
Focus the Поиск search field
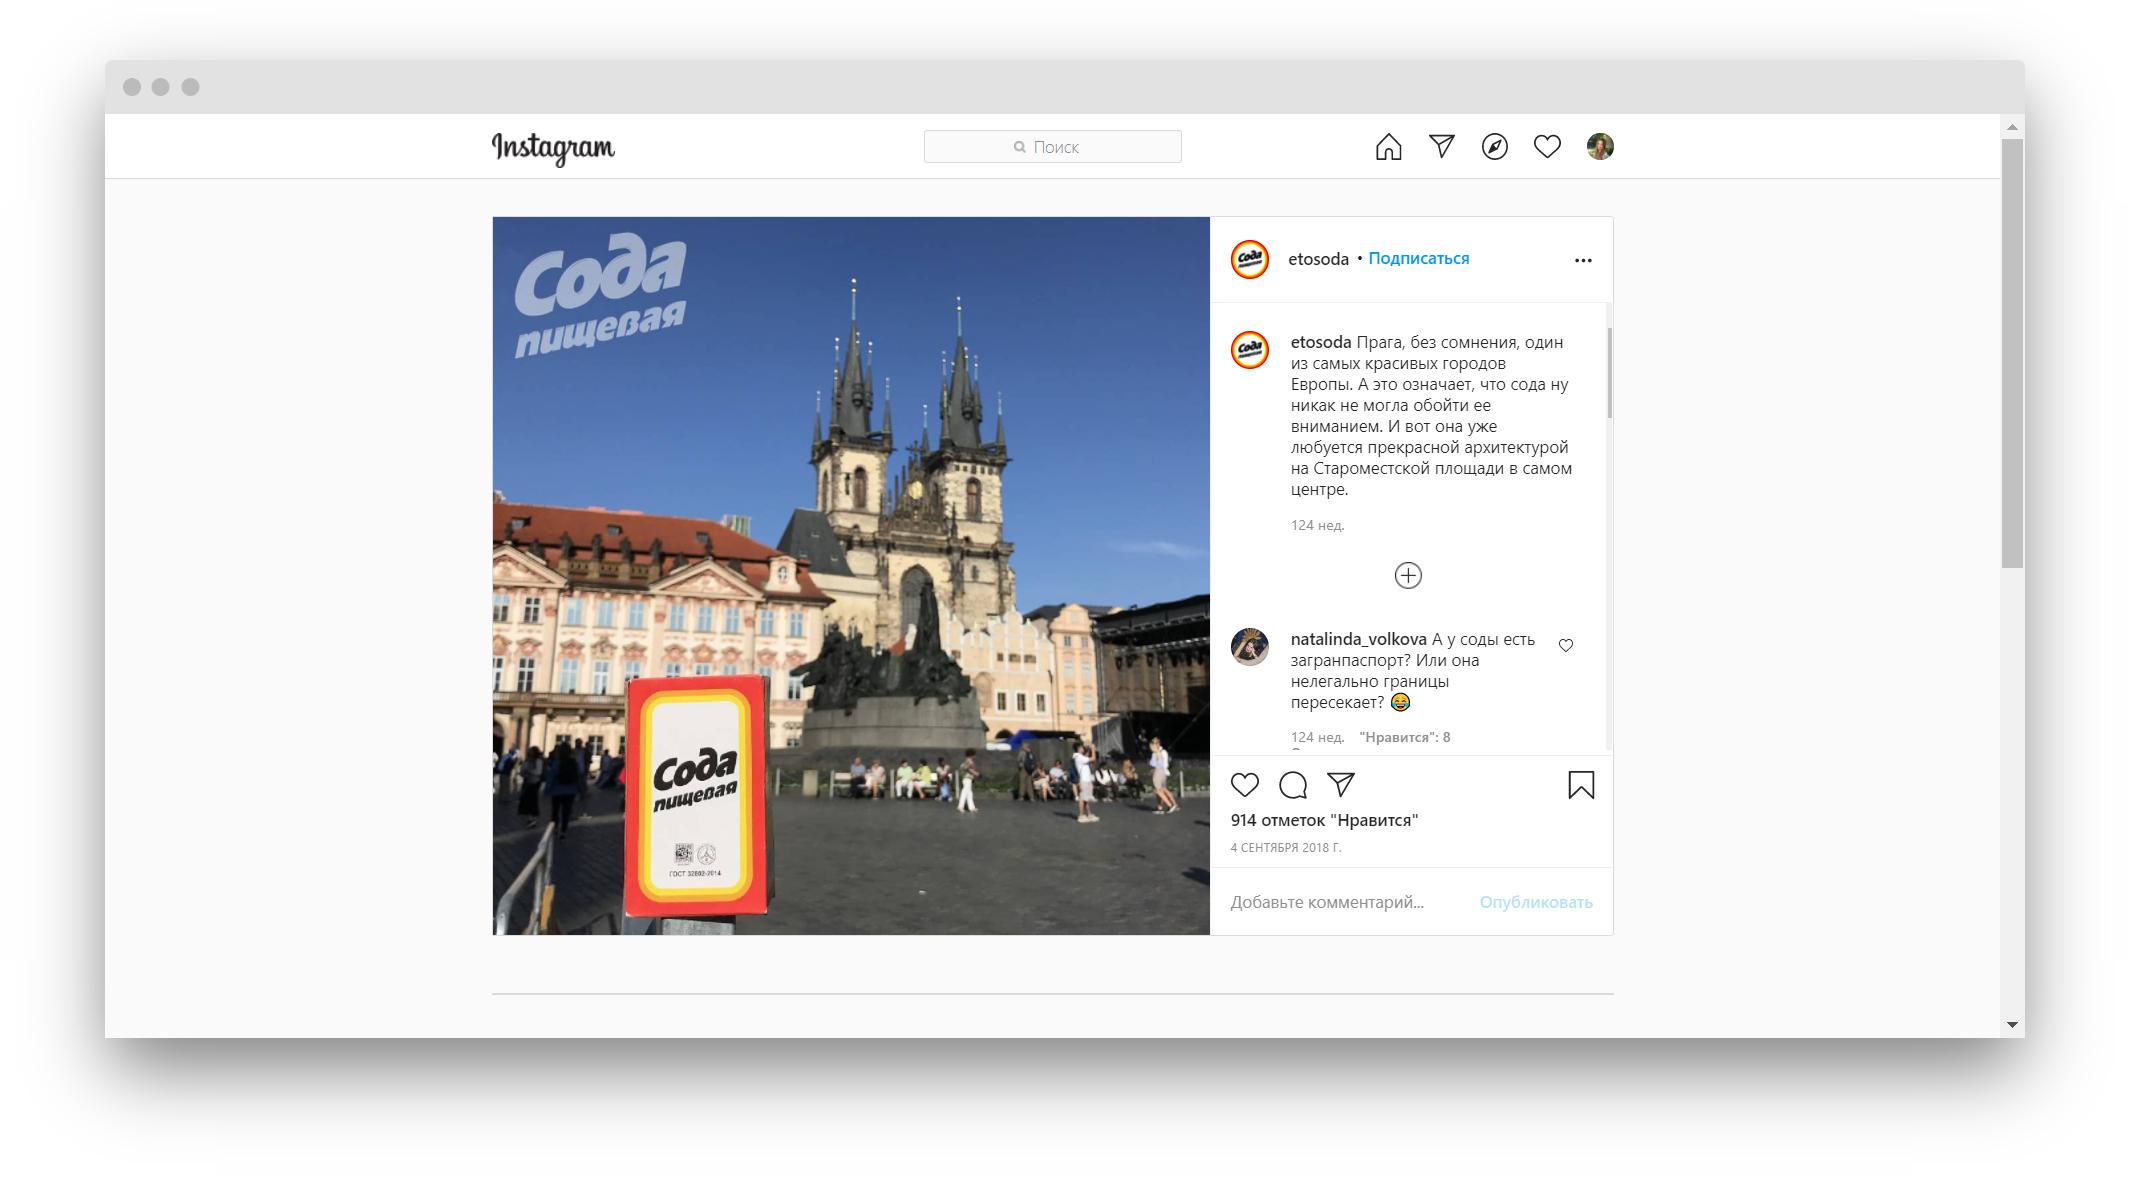1052,147
